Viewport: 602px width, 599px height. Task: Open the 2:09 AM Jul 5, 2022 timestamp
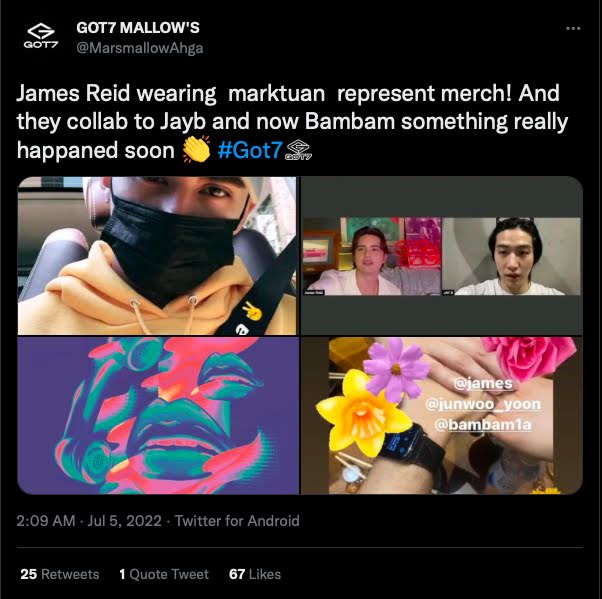tap(89, 521)
